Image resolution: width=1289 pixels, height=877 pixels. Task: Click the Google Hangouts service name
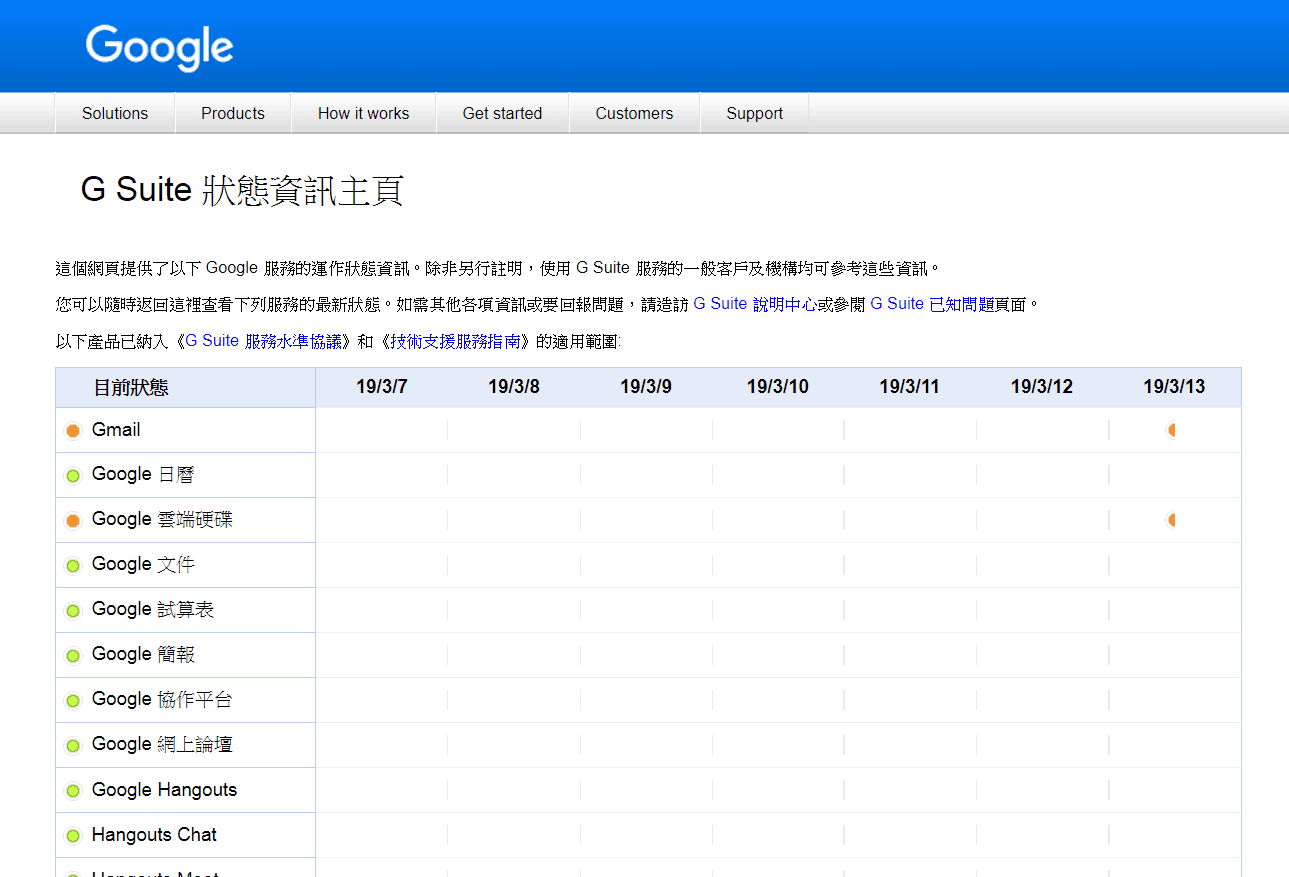[x=165, y=790]
